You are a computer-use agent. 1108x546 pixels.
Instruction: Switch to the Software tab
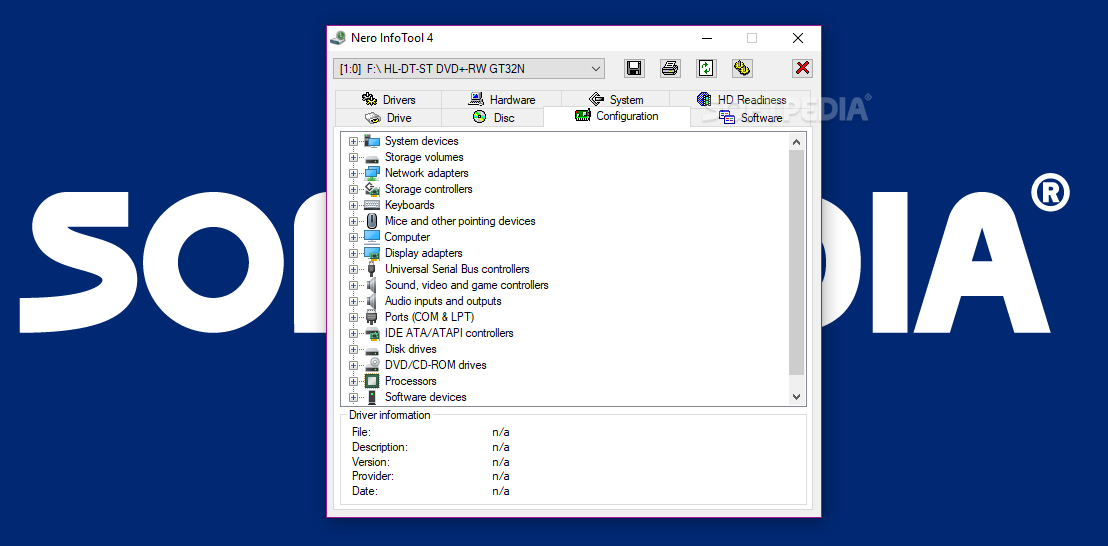[750, 118]
